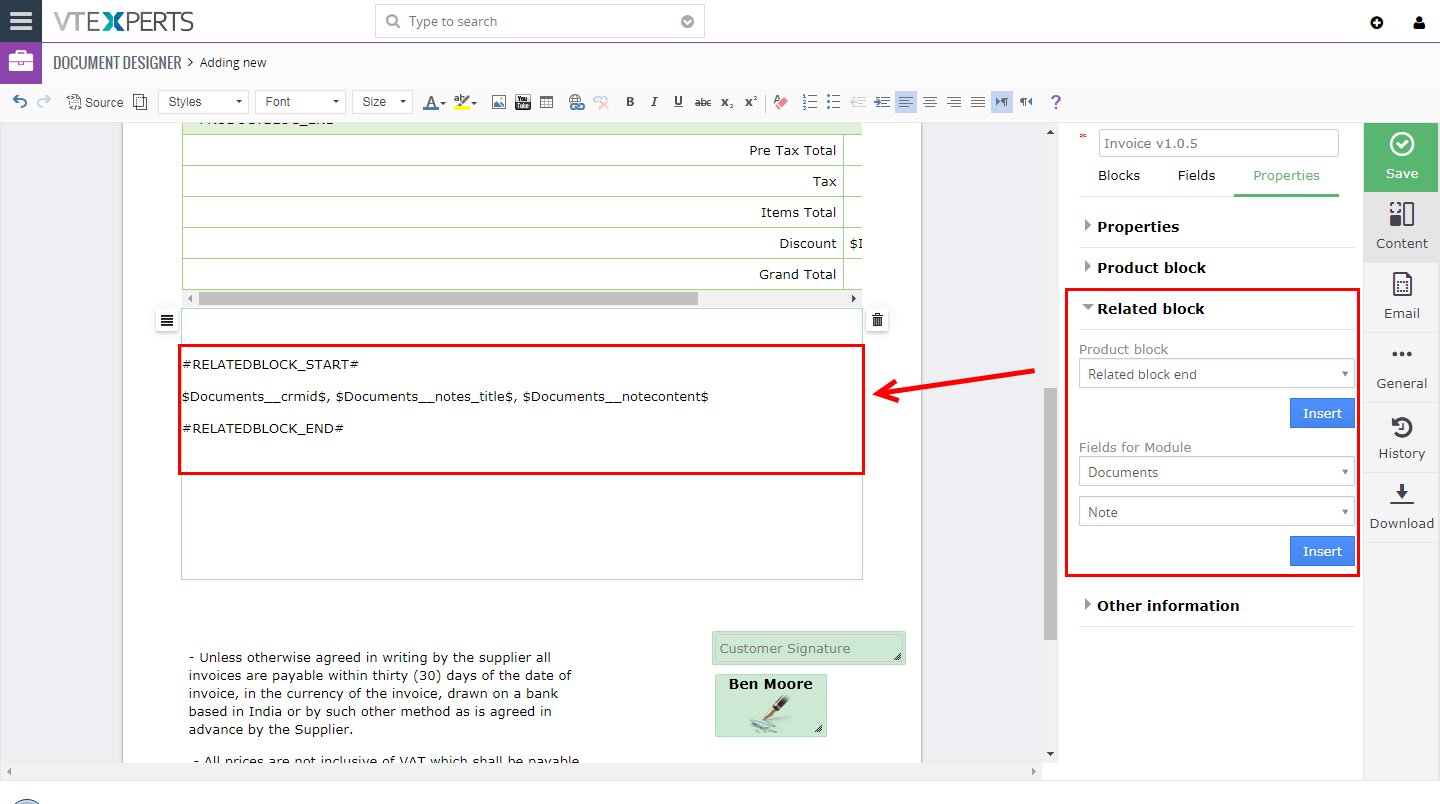This screenshot has height=804, width=1440.
Task: Open the editor Source view
Action: 94,101
